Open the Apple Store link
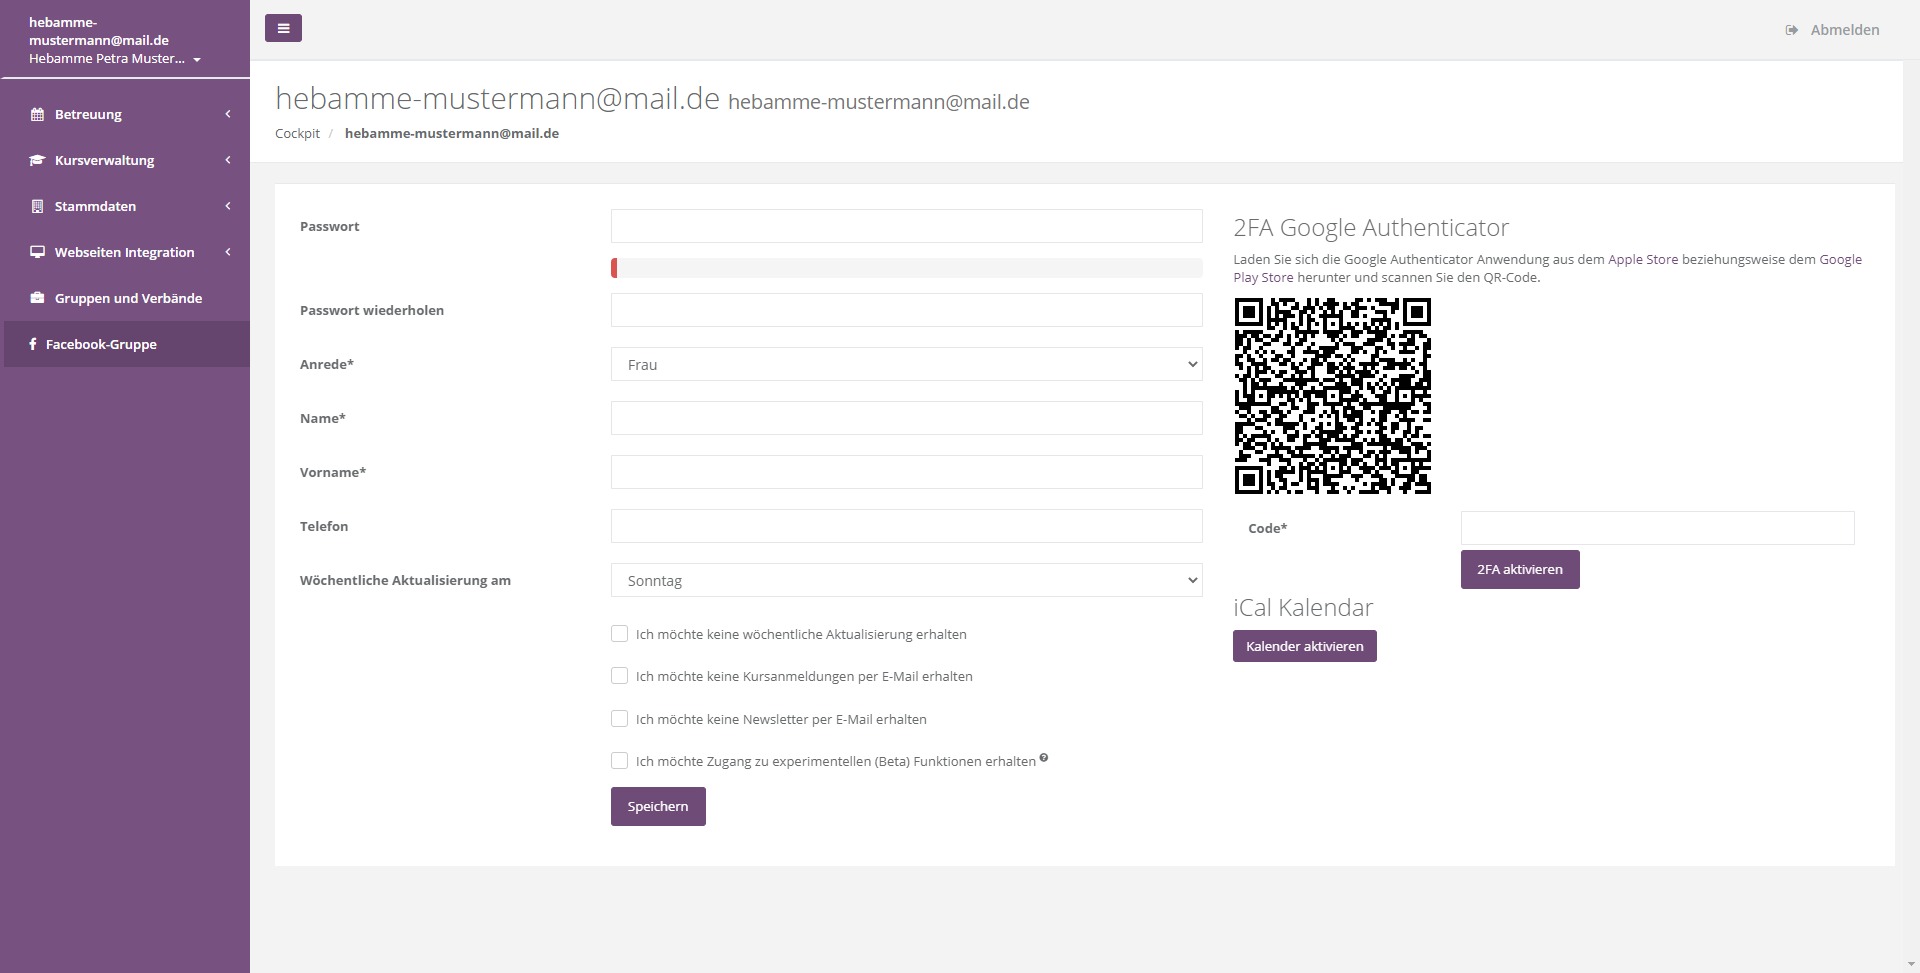The height and width of the screenshot is (973, 1920). coord(1642,259)
